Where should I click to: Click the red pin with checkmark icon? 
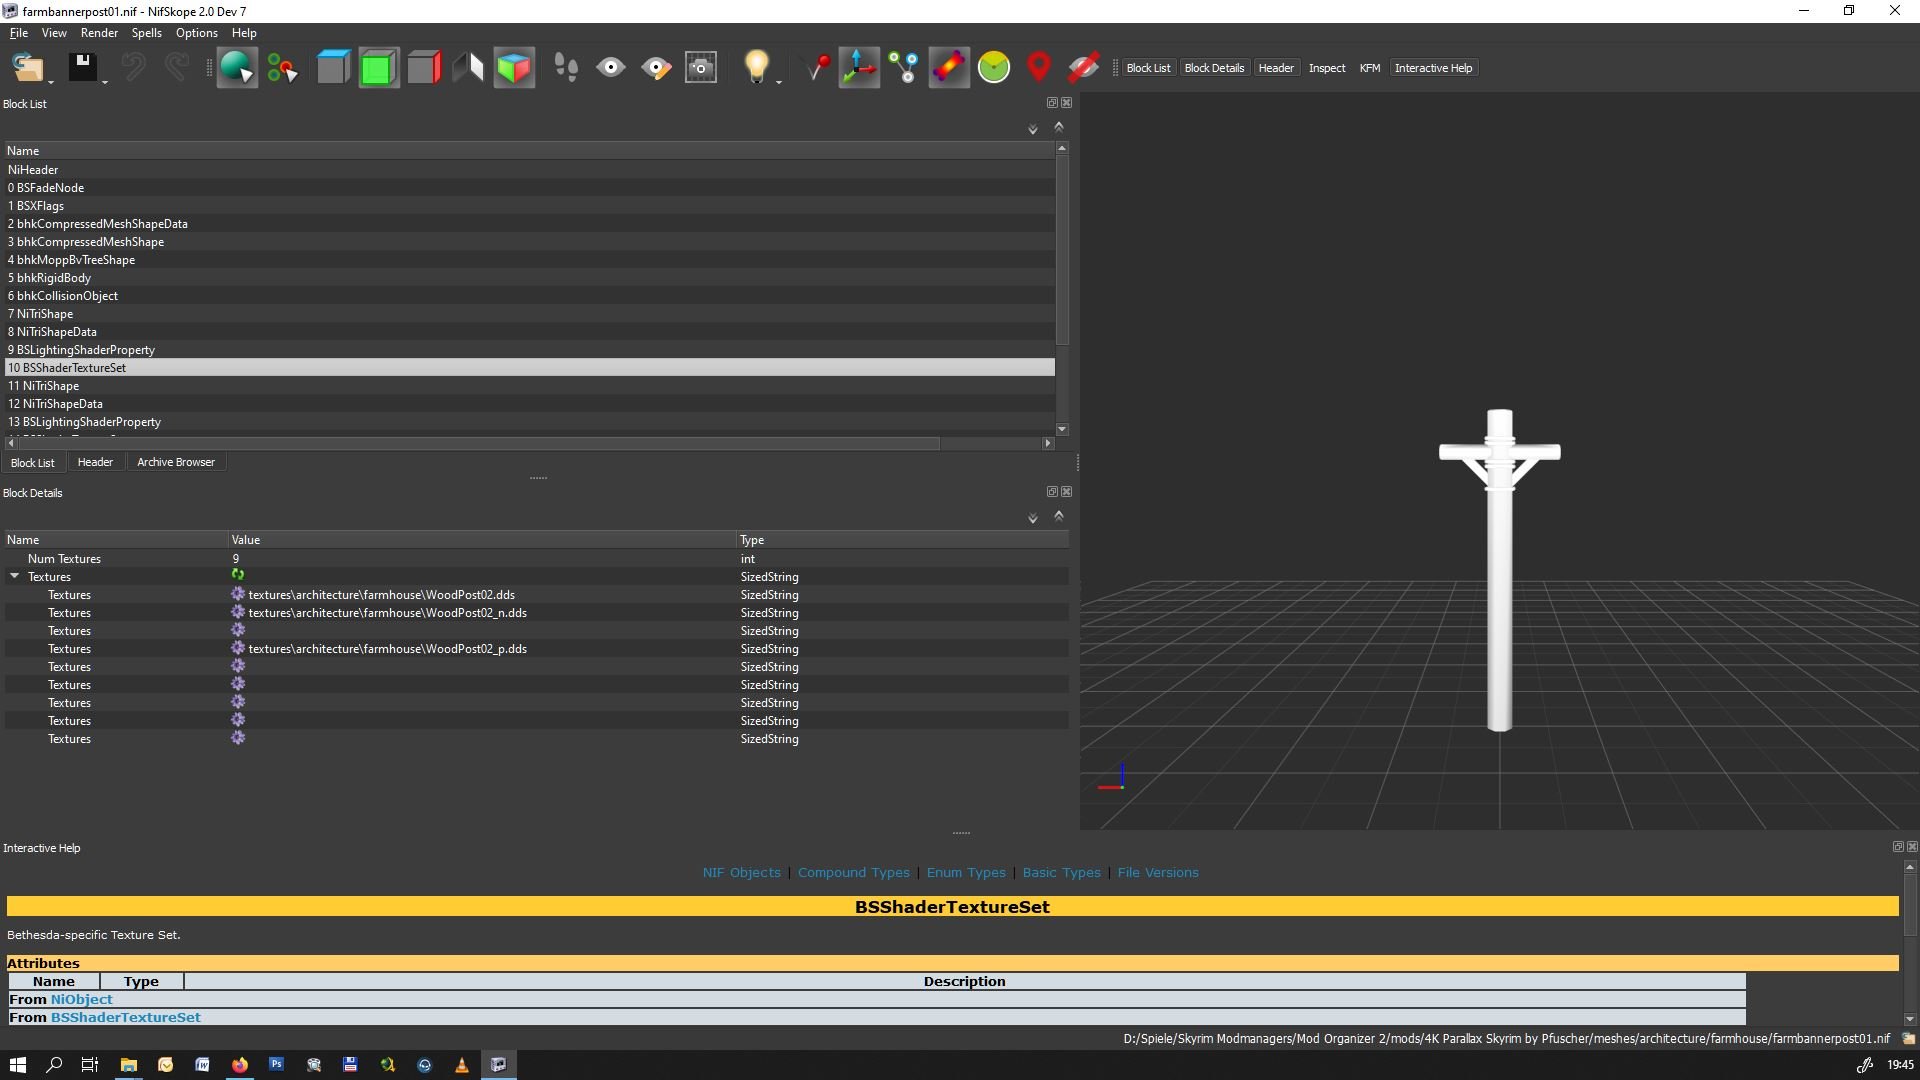818,68
